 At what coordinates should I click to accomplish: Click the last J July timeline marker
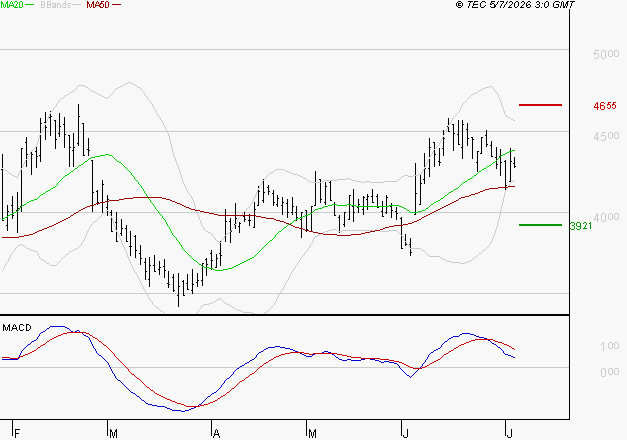[x=509, y=434]
